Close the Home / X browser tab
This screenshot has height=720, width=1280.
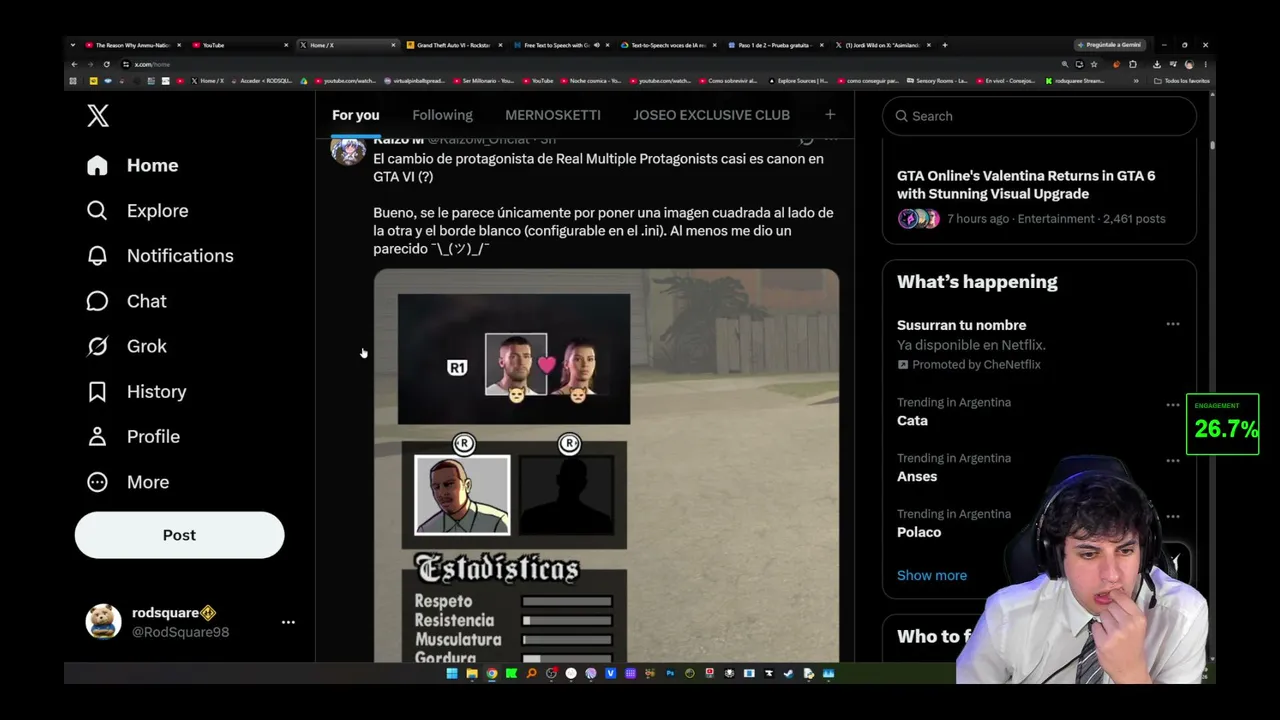click(392, 45)
